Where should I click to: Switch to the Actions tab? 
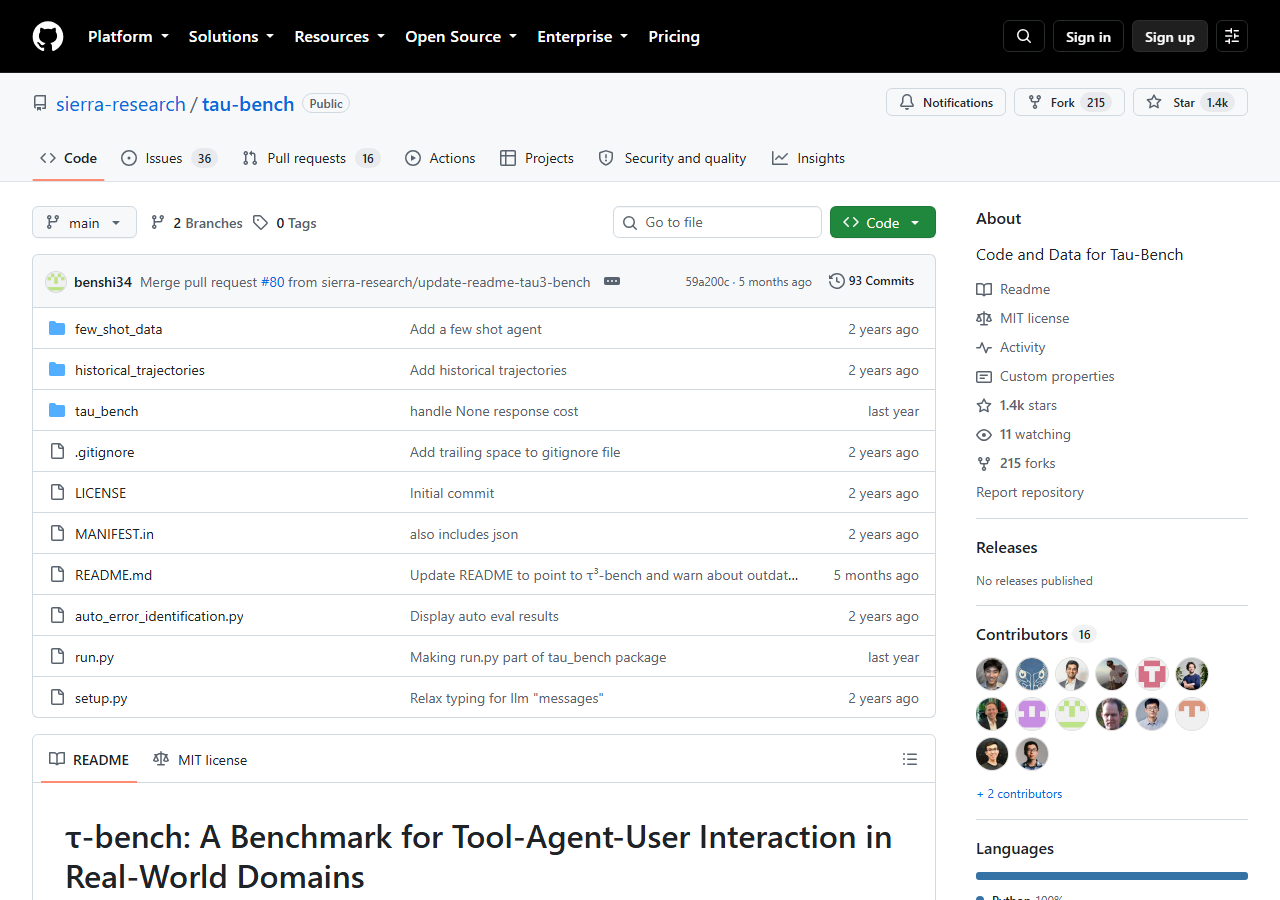[440, 158]
